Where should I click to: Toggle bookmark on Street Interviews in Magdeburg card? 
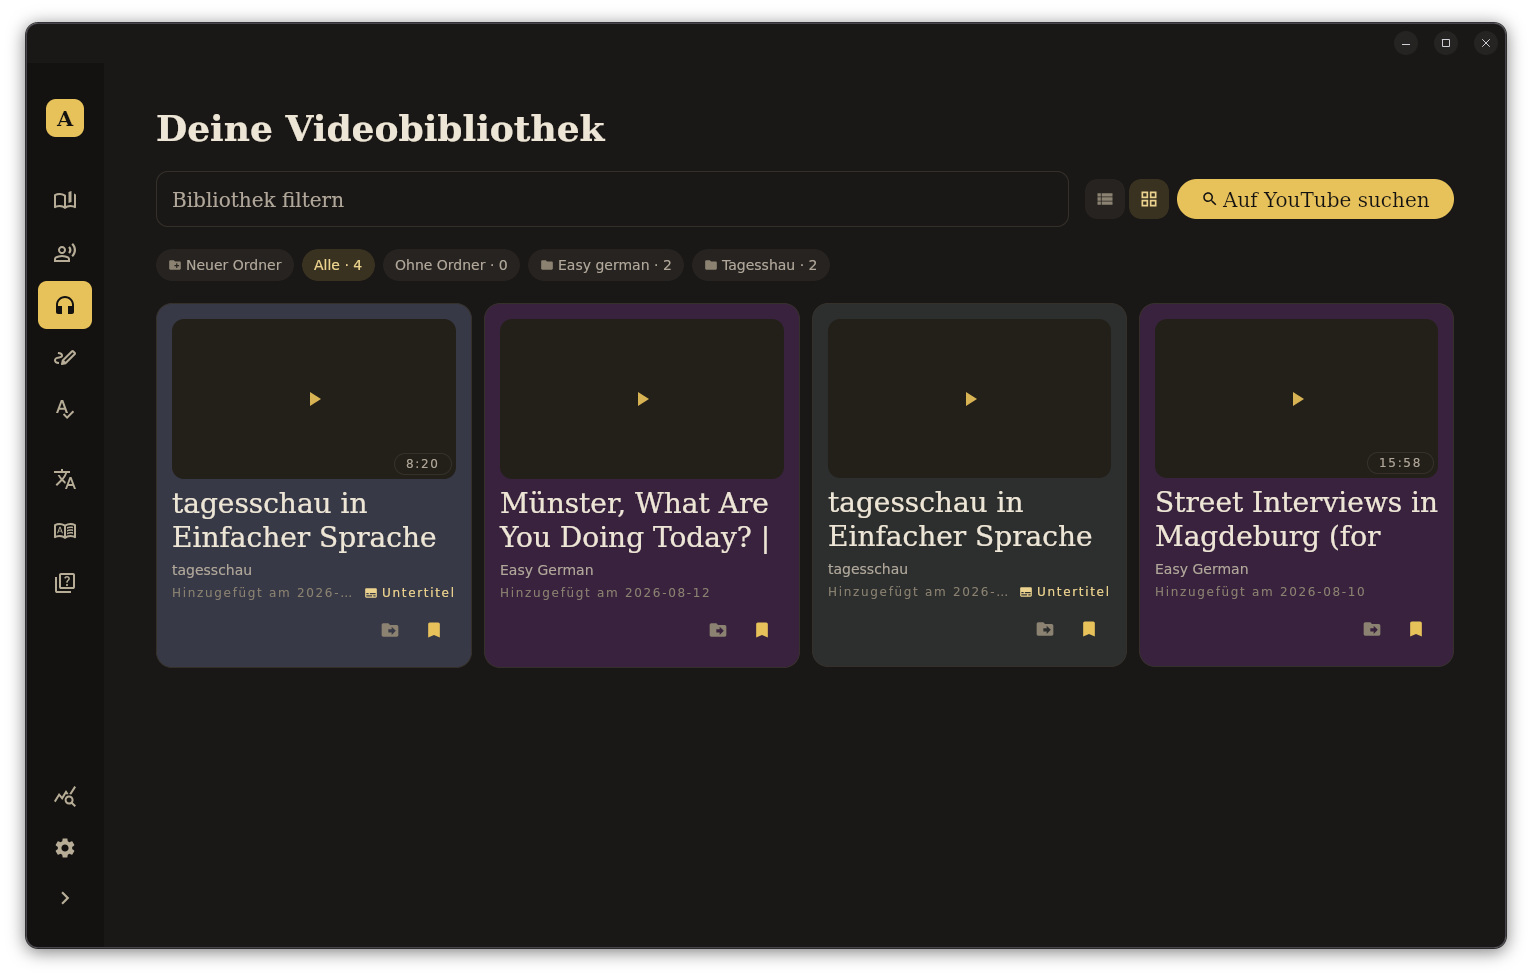tap(1416, 629)
